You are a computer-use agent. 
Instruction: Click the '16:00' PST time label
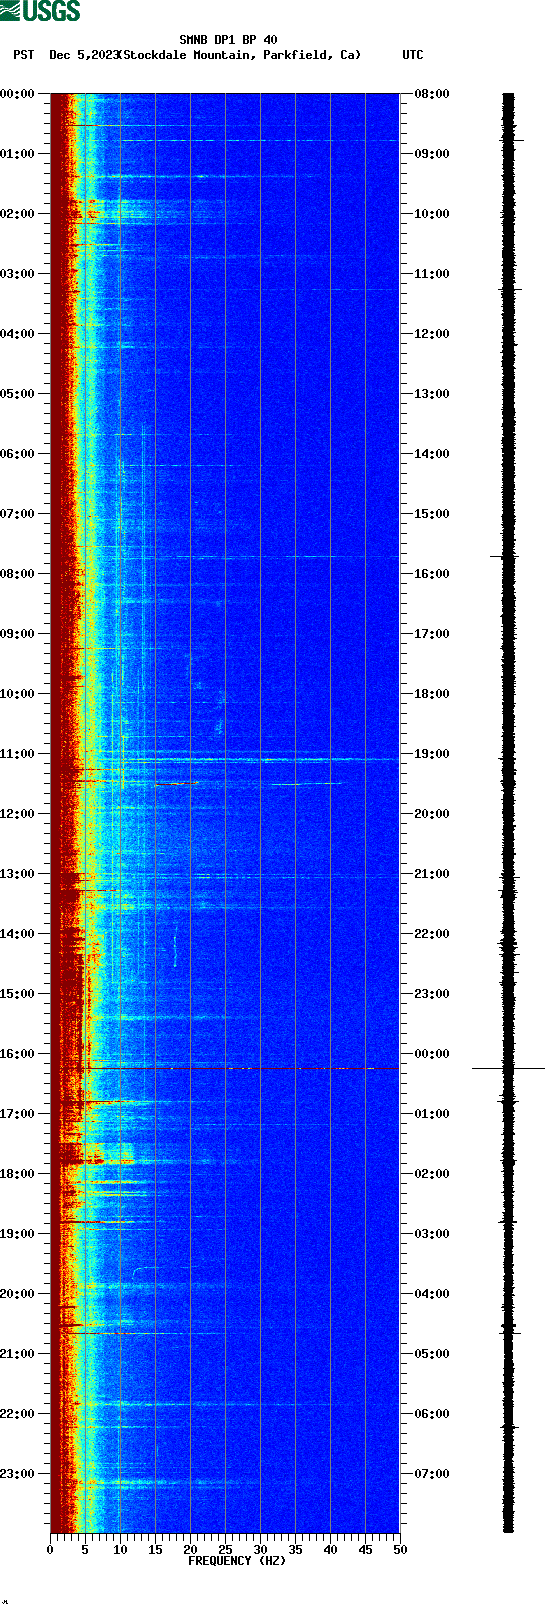click(18, 1054)
